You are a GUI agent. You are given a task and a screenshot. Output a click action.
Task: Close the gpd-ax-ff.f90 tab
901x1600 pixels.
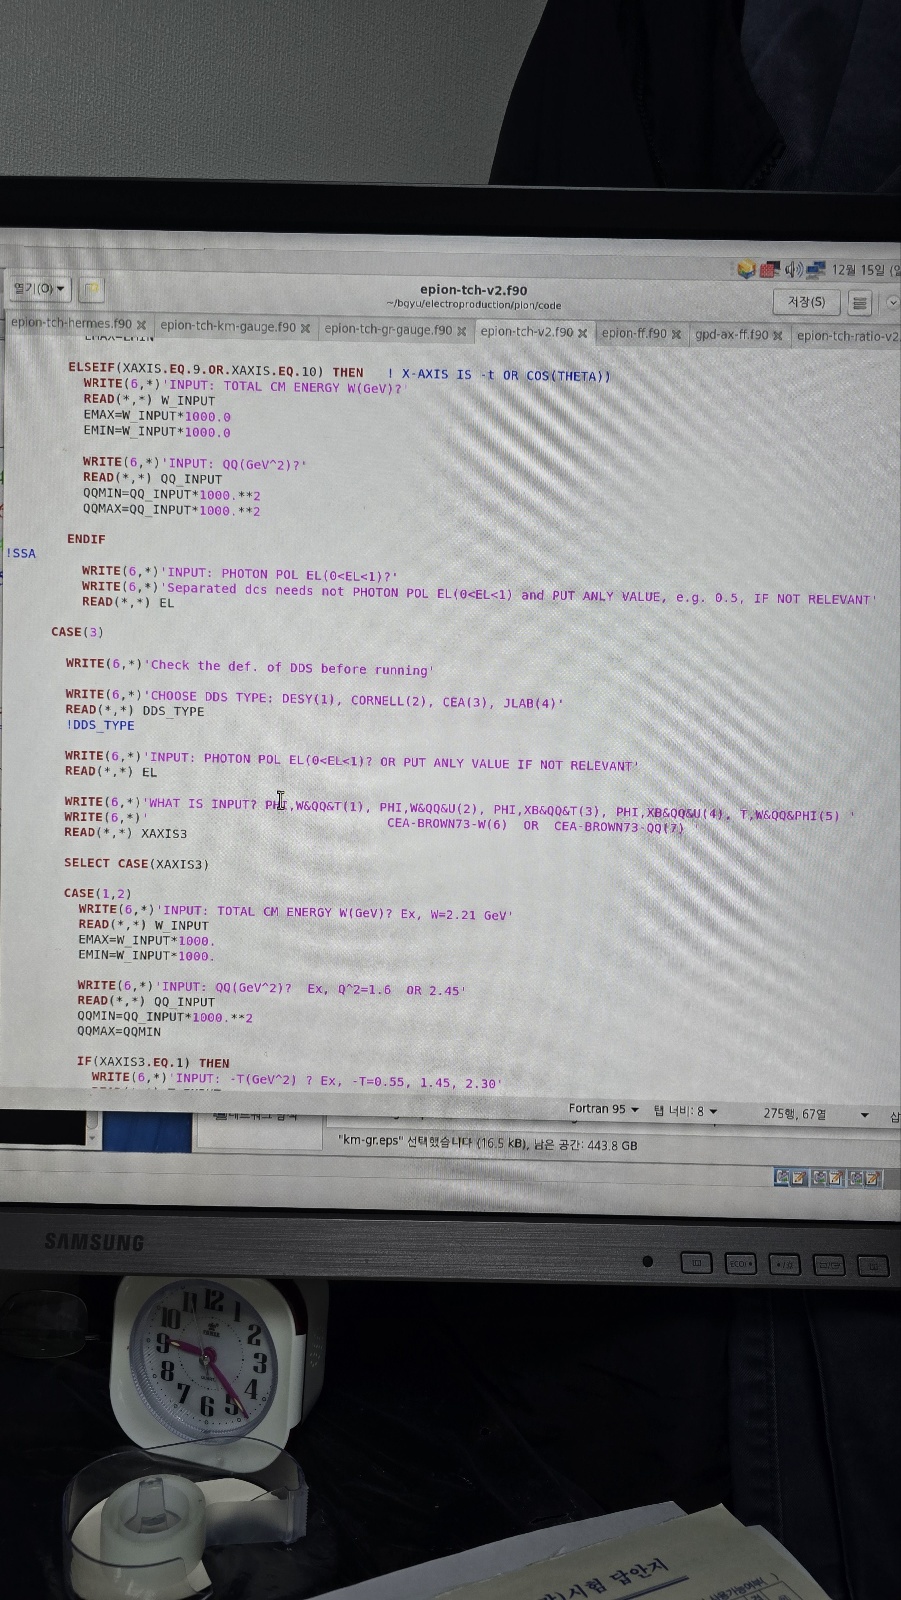777,335
